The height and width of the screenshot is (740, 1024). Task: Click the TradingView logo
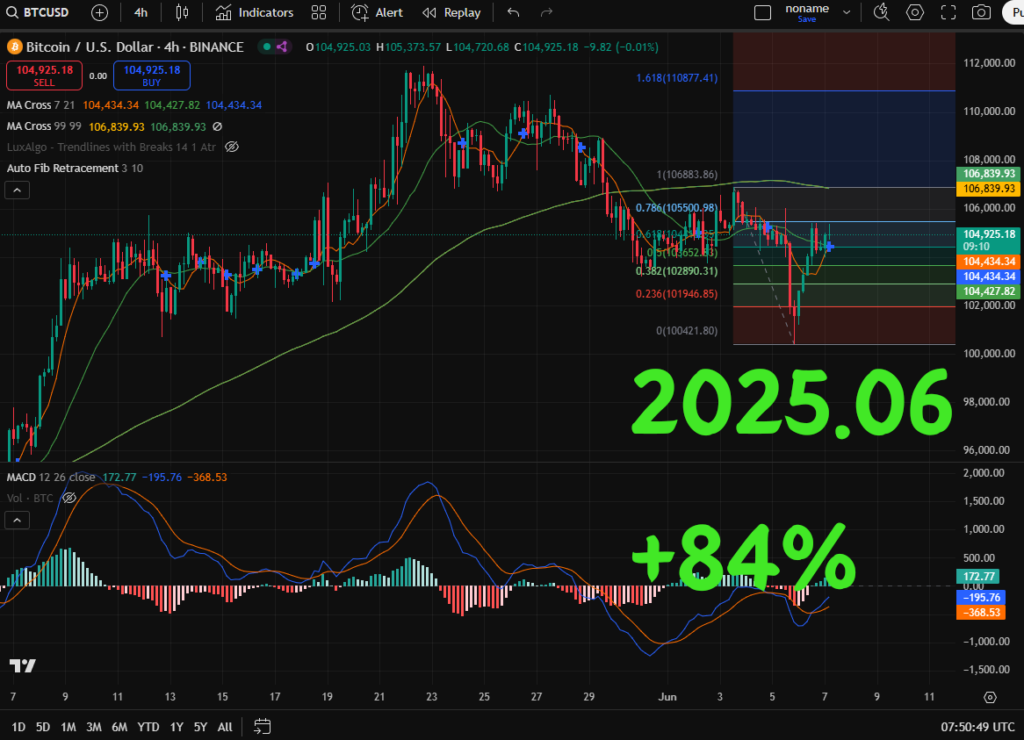pyautogui.click(x=23, y=666)
